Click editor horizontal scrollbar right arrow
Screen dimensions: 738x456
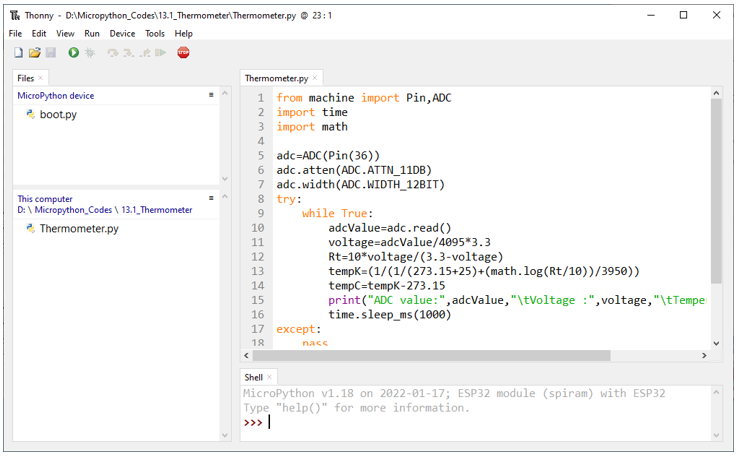tap(705, 355)
